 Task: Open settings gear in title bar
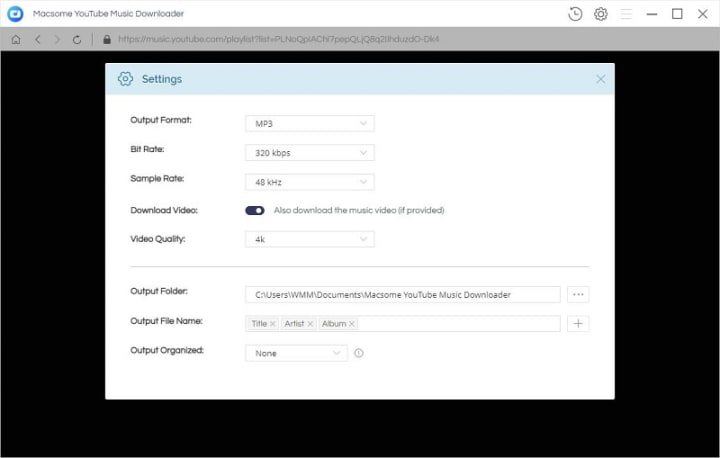tap(601, 14)
